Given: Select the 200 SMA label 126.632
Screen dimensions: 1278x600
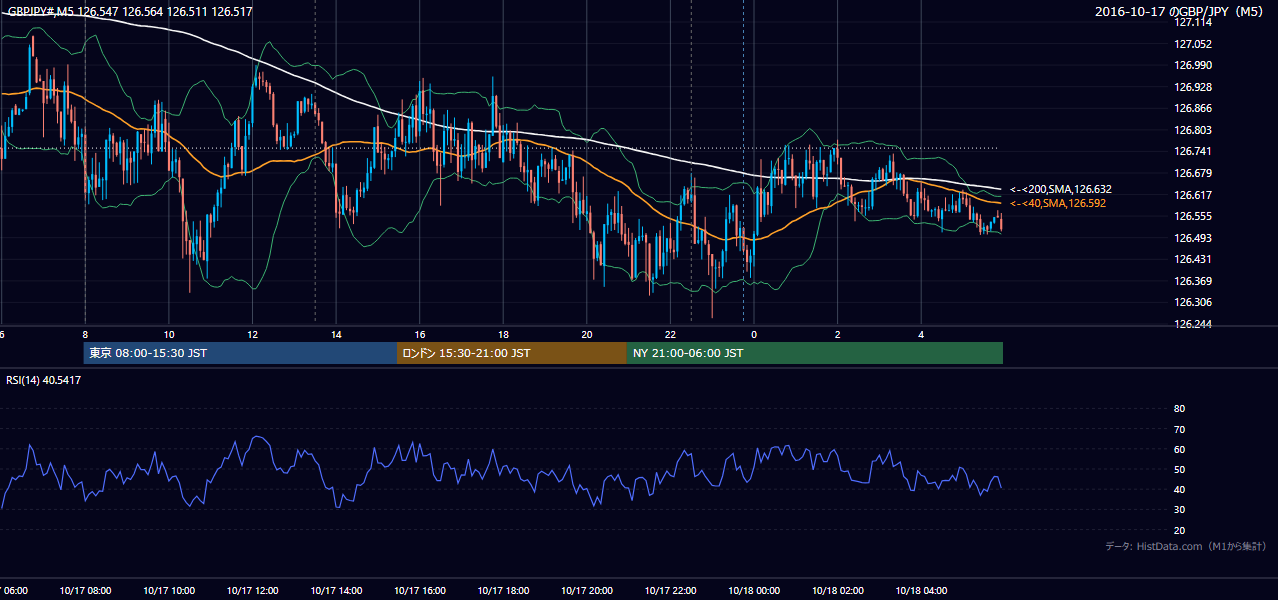Looking at the screenshot, I should pyautogui.click(x=1061, y=189).
